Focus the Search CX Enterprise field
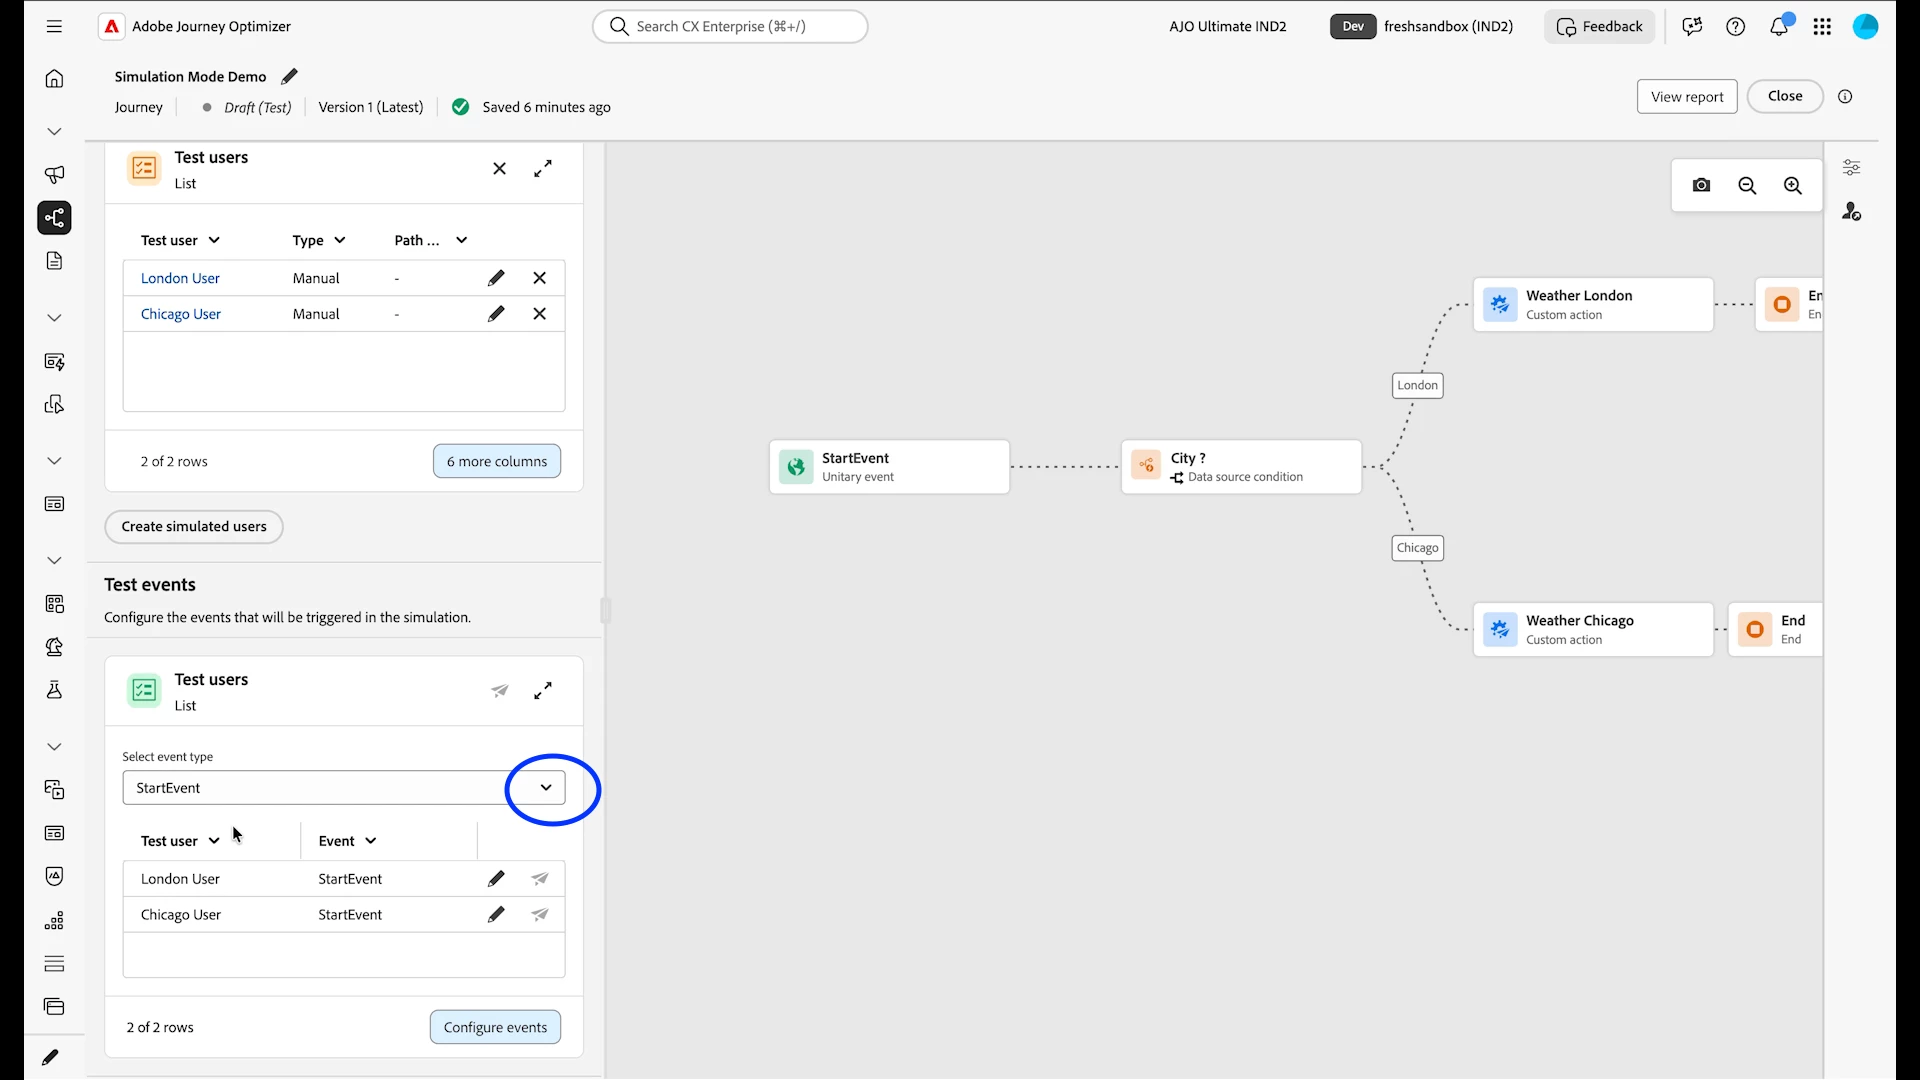Screen dimensions: 1920x1080 730,27
